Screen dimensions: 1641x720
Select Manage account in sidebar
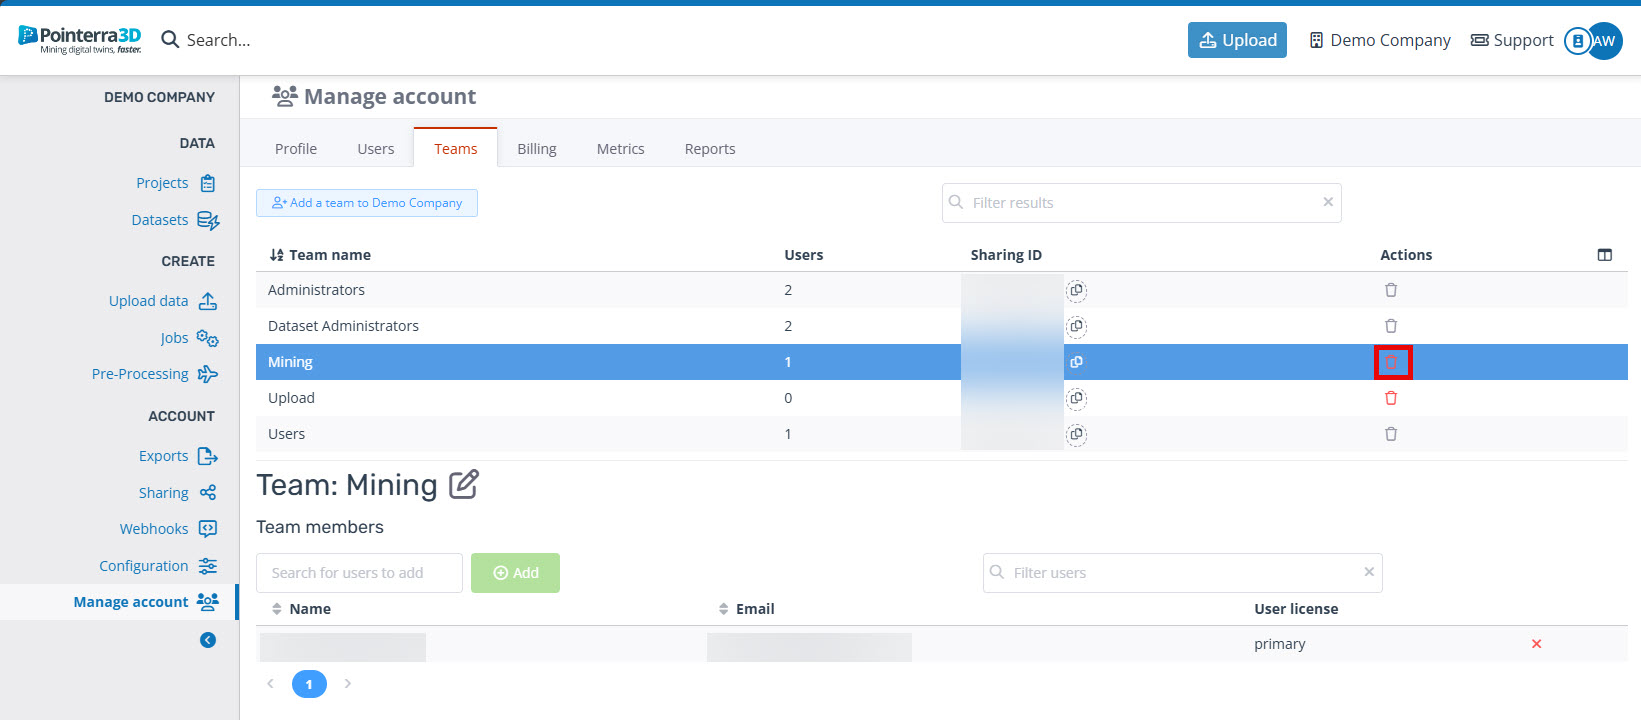coord(131,602)
